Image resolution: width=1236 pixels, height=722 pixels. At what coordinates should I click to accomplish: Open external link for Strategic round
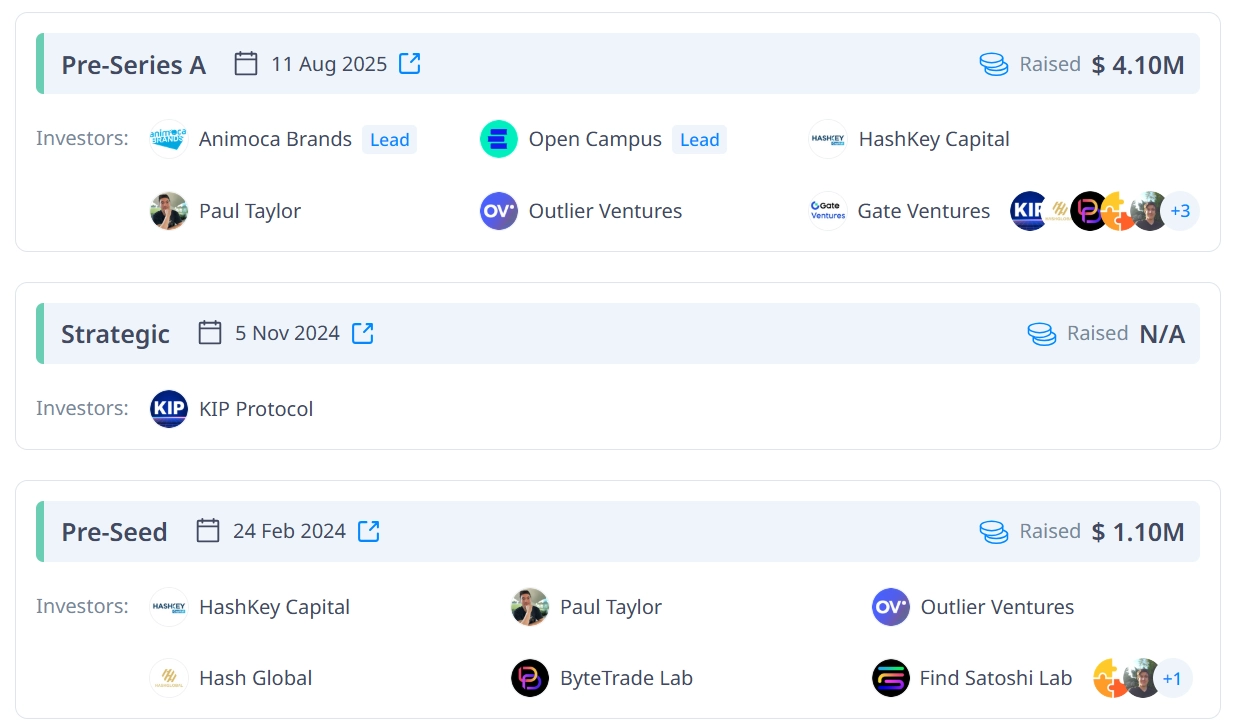tap(363, 333)
